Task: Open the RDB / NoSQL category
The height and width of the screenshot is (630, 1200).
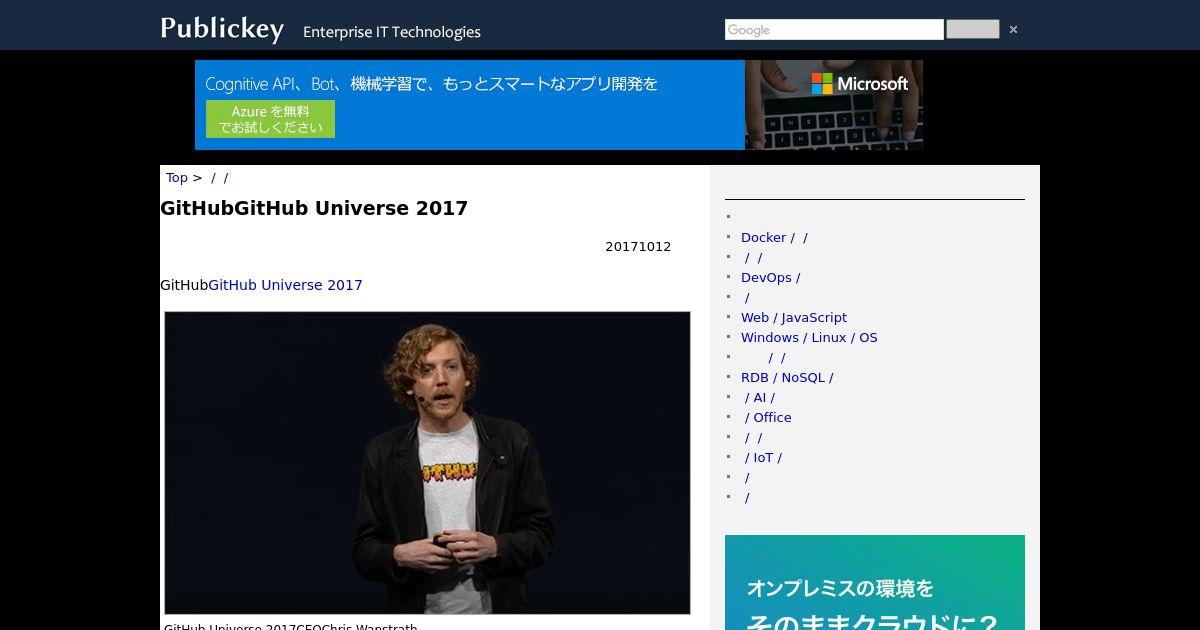Action: 787,378
